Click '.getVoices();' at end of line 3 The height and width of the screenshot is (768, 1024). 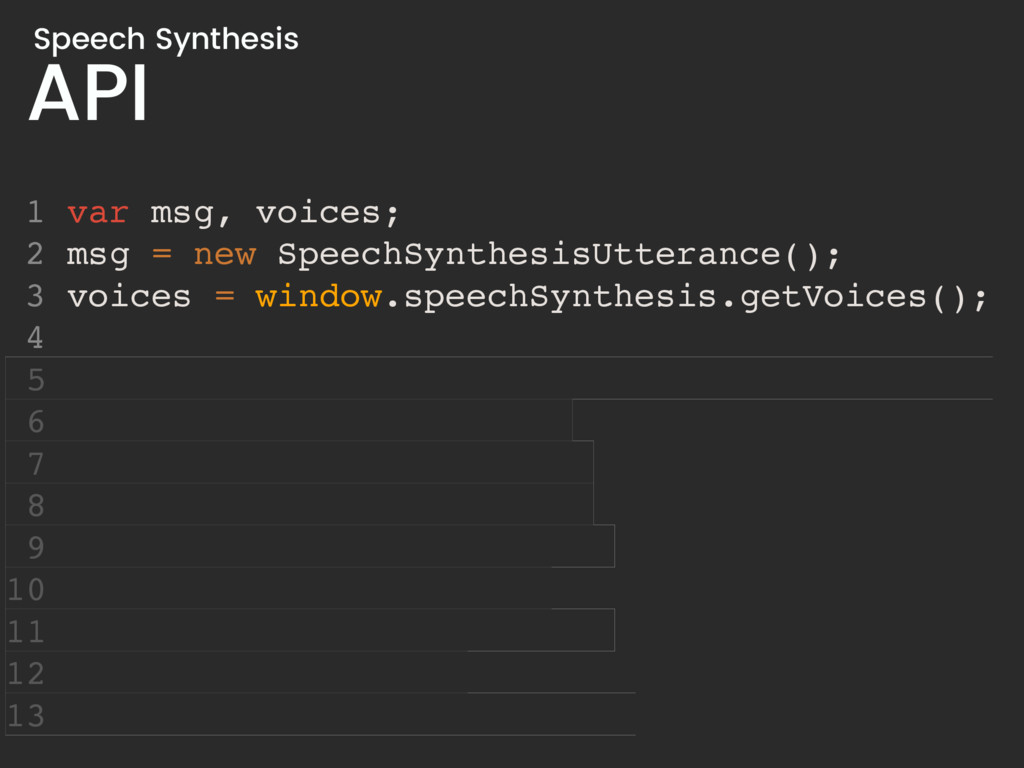(x=856, y=297)
